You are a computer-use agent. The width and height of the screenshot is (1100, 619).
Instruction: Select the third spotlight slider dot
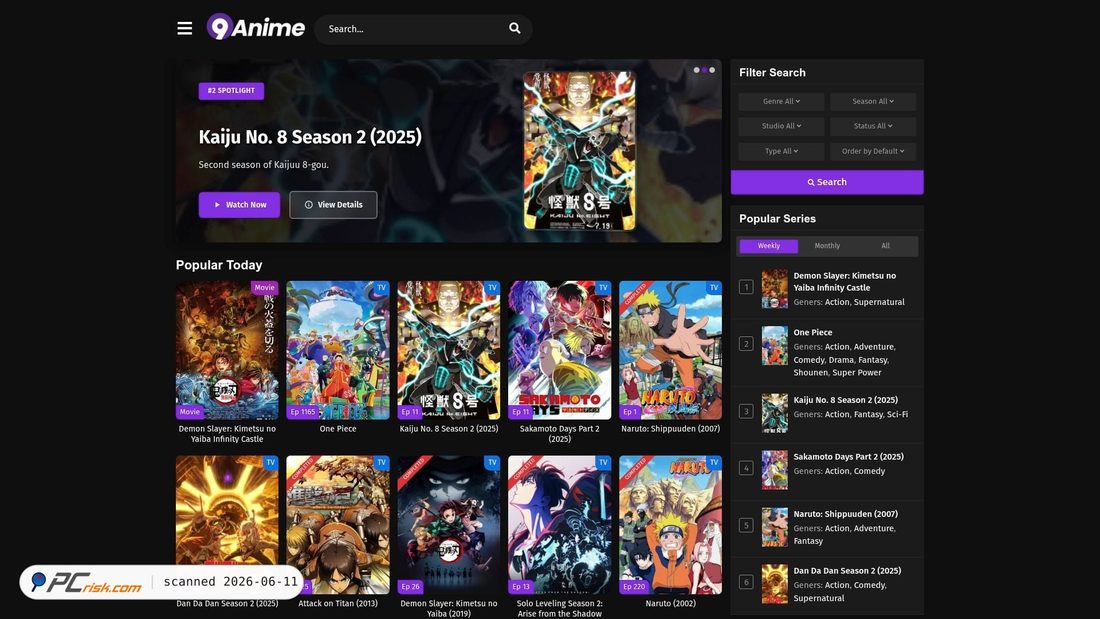coord(712,70)
